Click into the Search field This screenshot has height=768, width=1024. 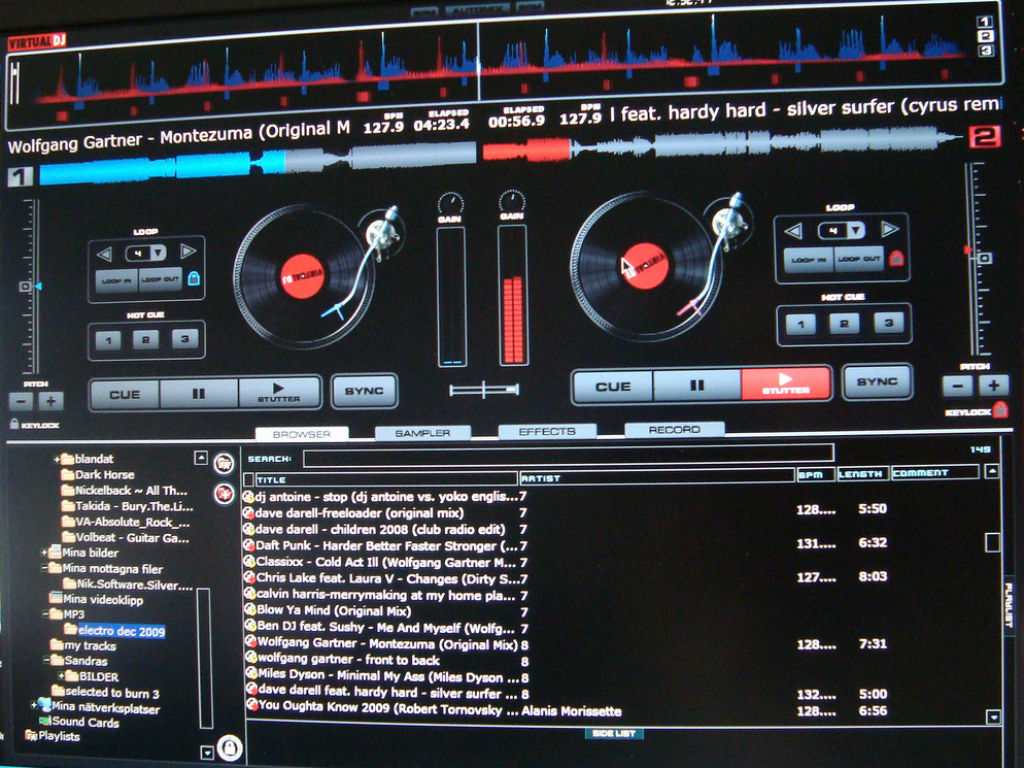tap(568, 455)
